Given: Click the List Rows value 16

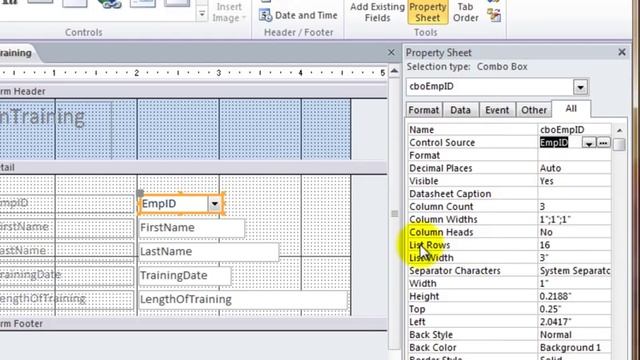Looking at the screenshot, I should (574, 245).
